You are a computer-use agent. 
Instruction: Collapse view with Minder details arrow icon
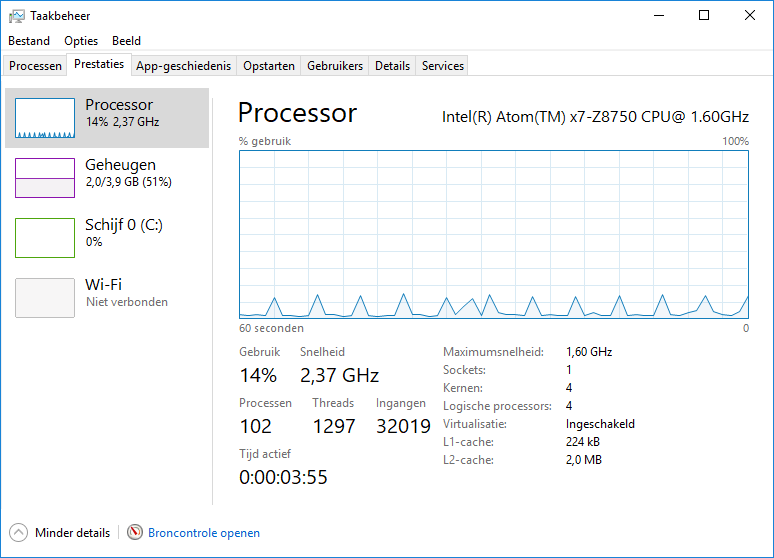pos(18,532)
